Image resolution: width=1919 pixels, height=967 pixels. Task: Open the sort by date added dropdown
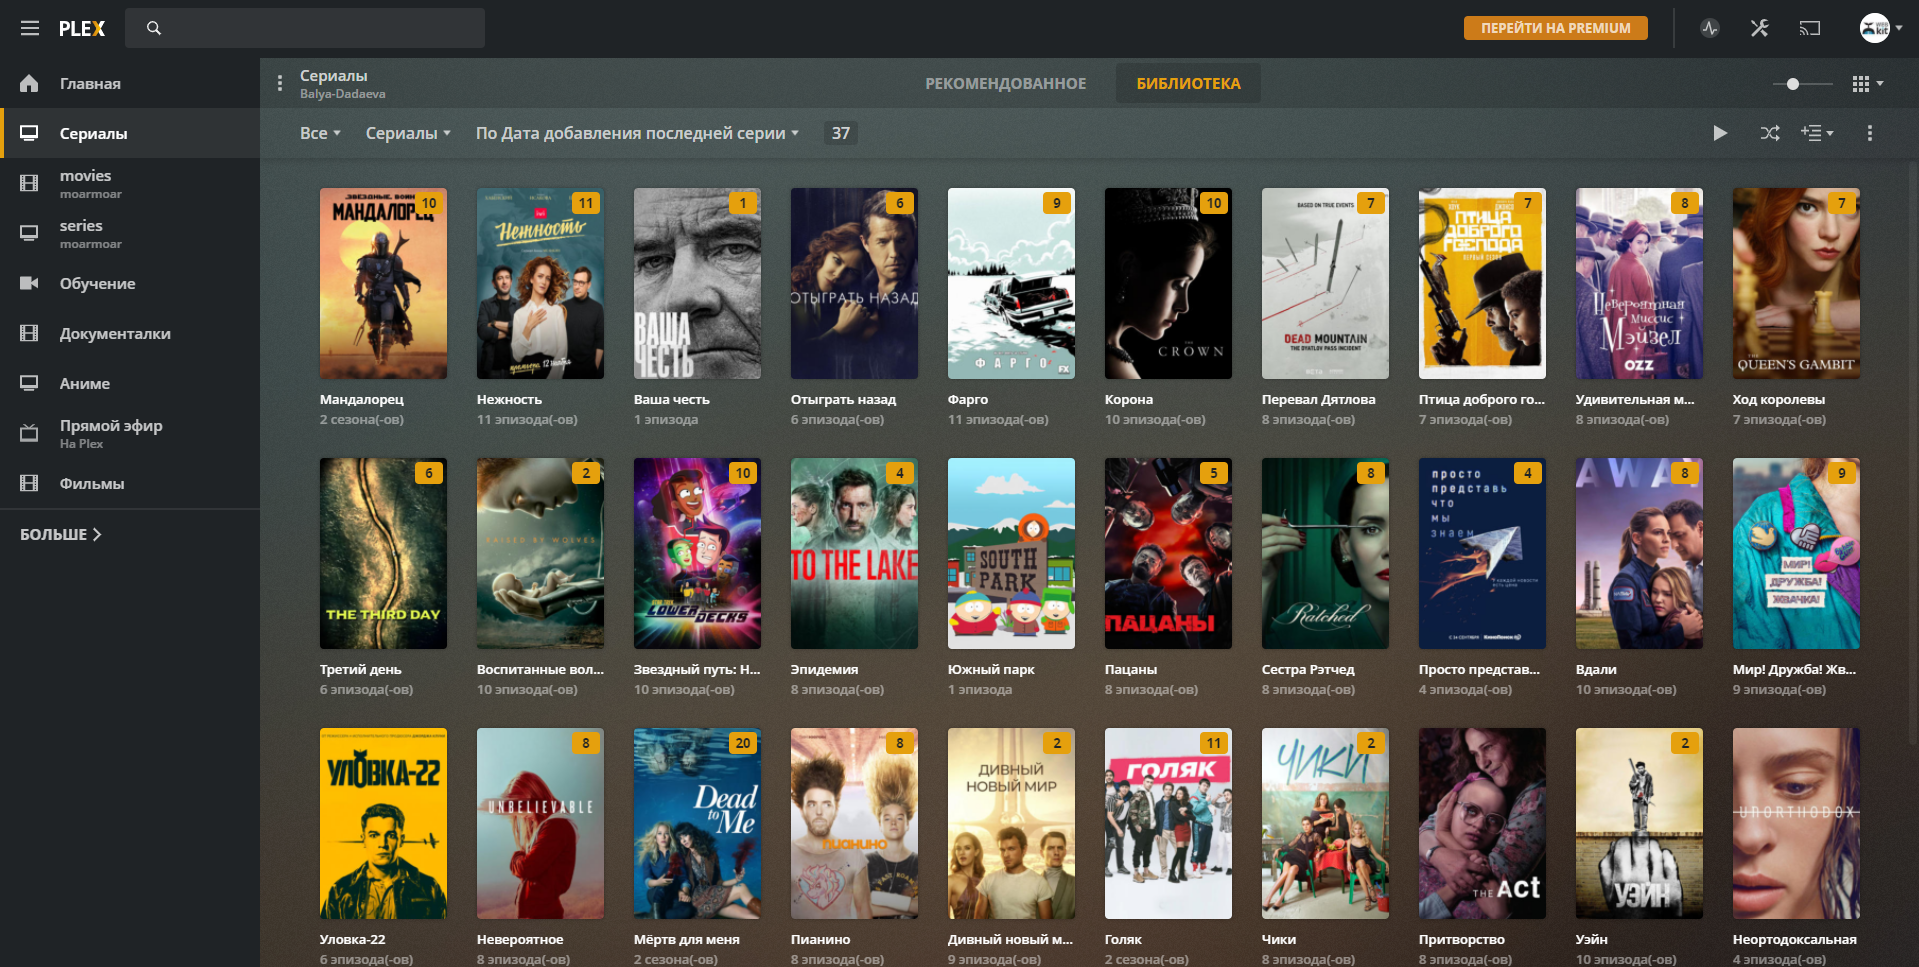[x=636, y=133]
